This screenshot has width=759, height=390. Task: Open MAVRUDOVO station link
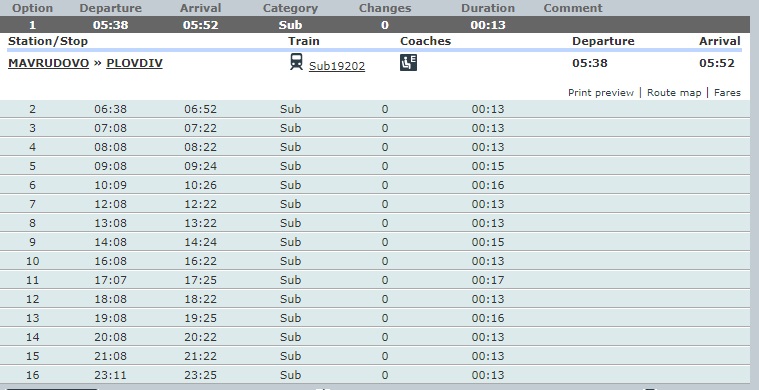point(48,63)
